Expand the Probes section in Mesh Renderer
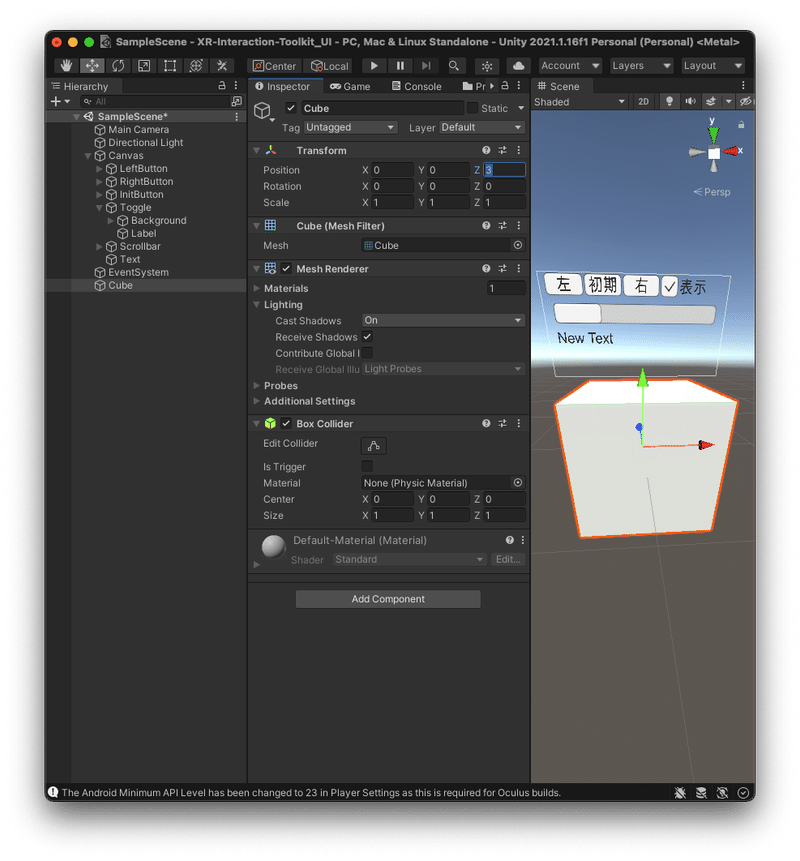The height and width of the screenshot is (861, 800). [x=258, y=385]
